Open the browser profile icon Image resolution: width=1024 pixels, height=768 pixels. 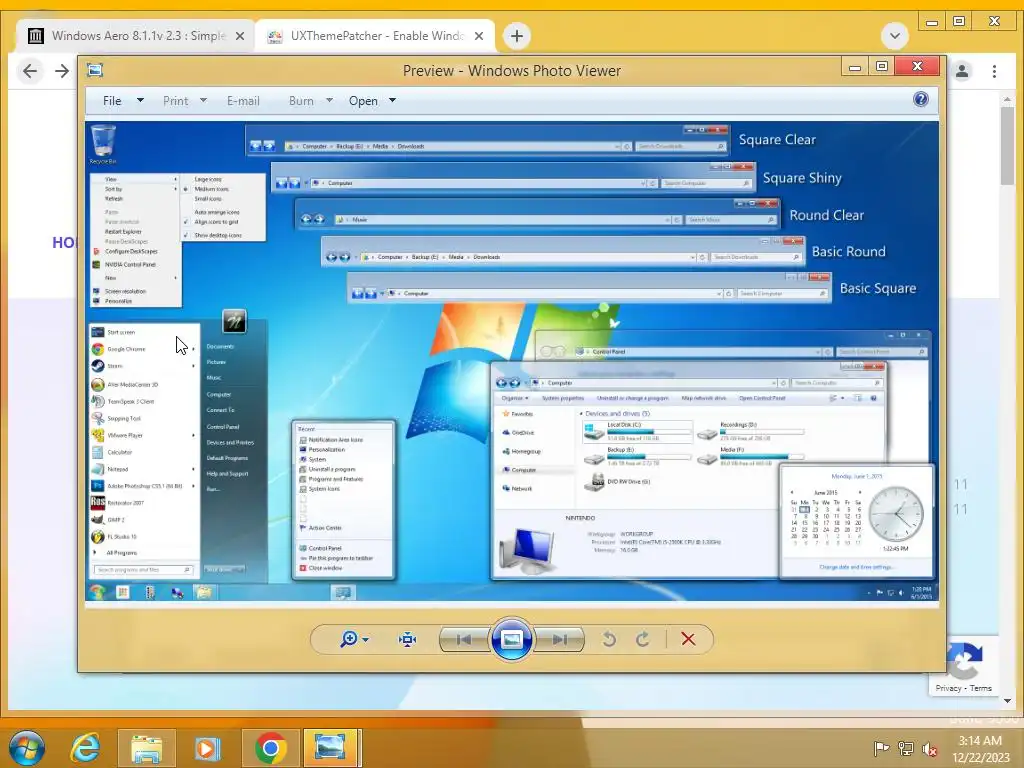tap(962, 71)
